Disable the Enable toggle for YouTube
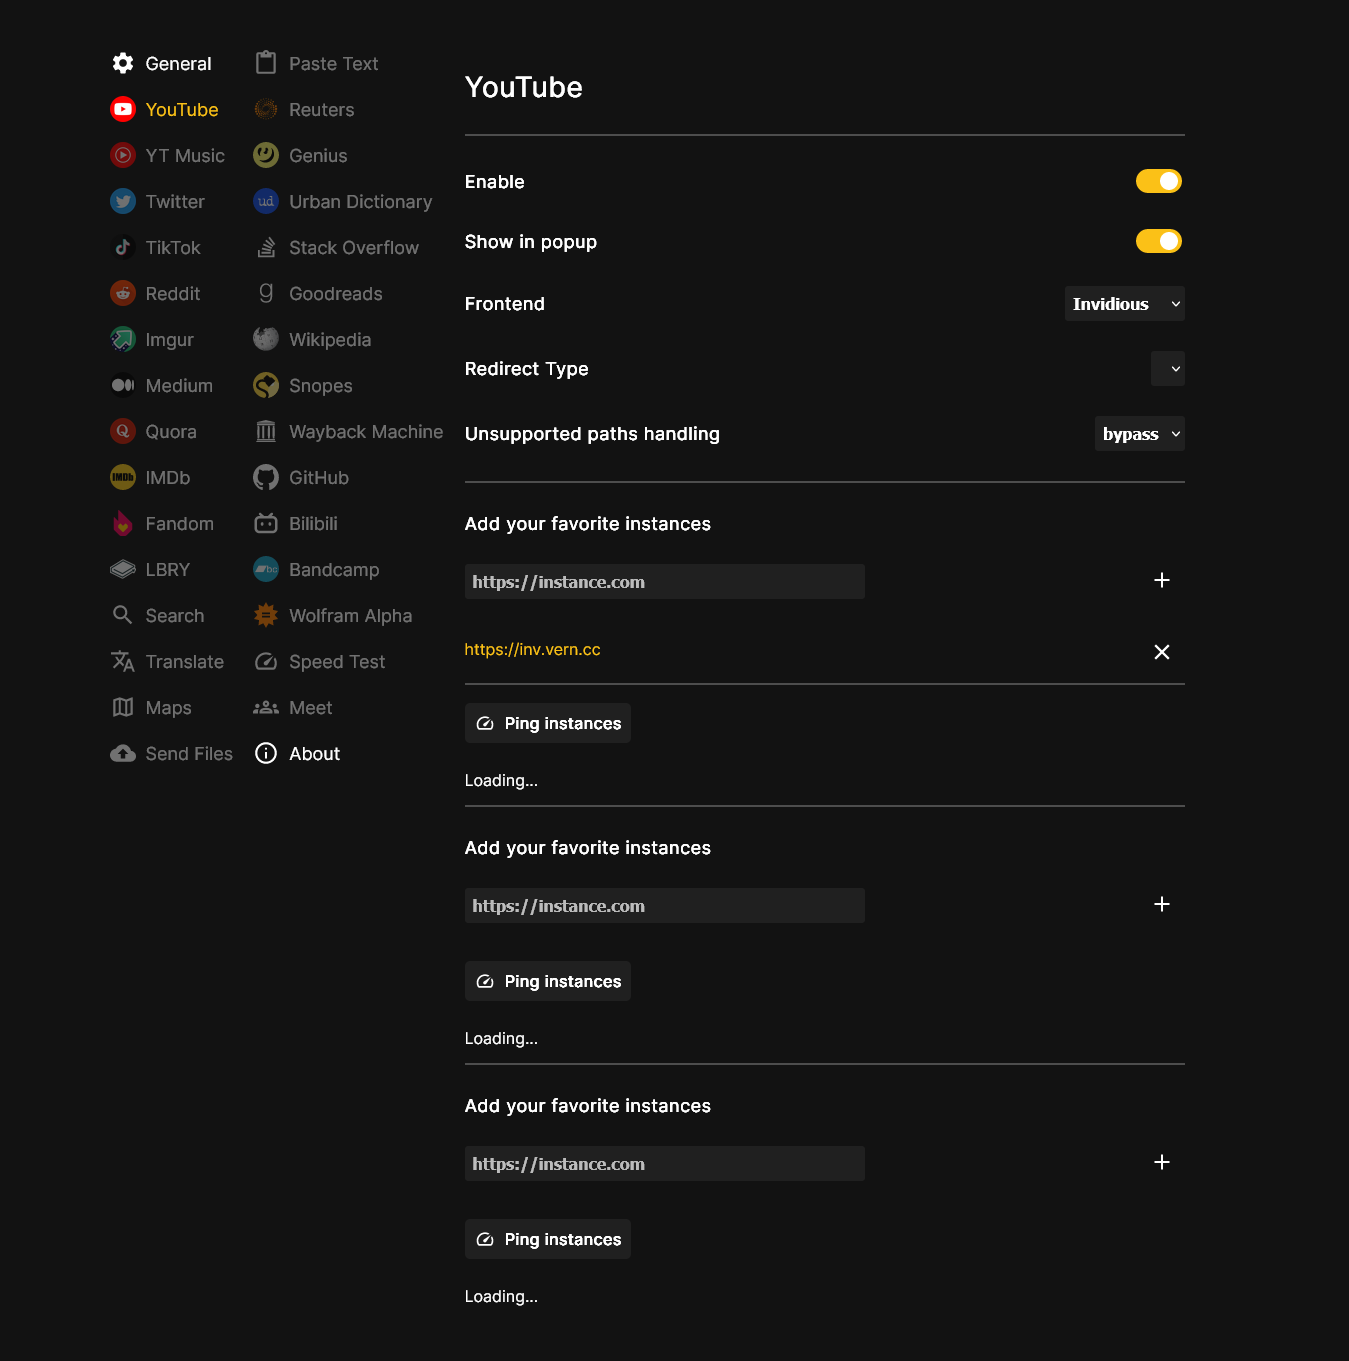Screen dimensions: 1349x1361 [x=1158, y=181]
